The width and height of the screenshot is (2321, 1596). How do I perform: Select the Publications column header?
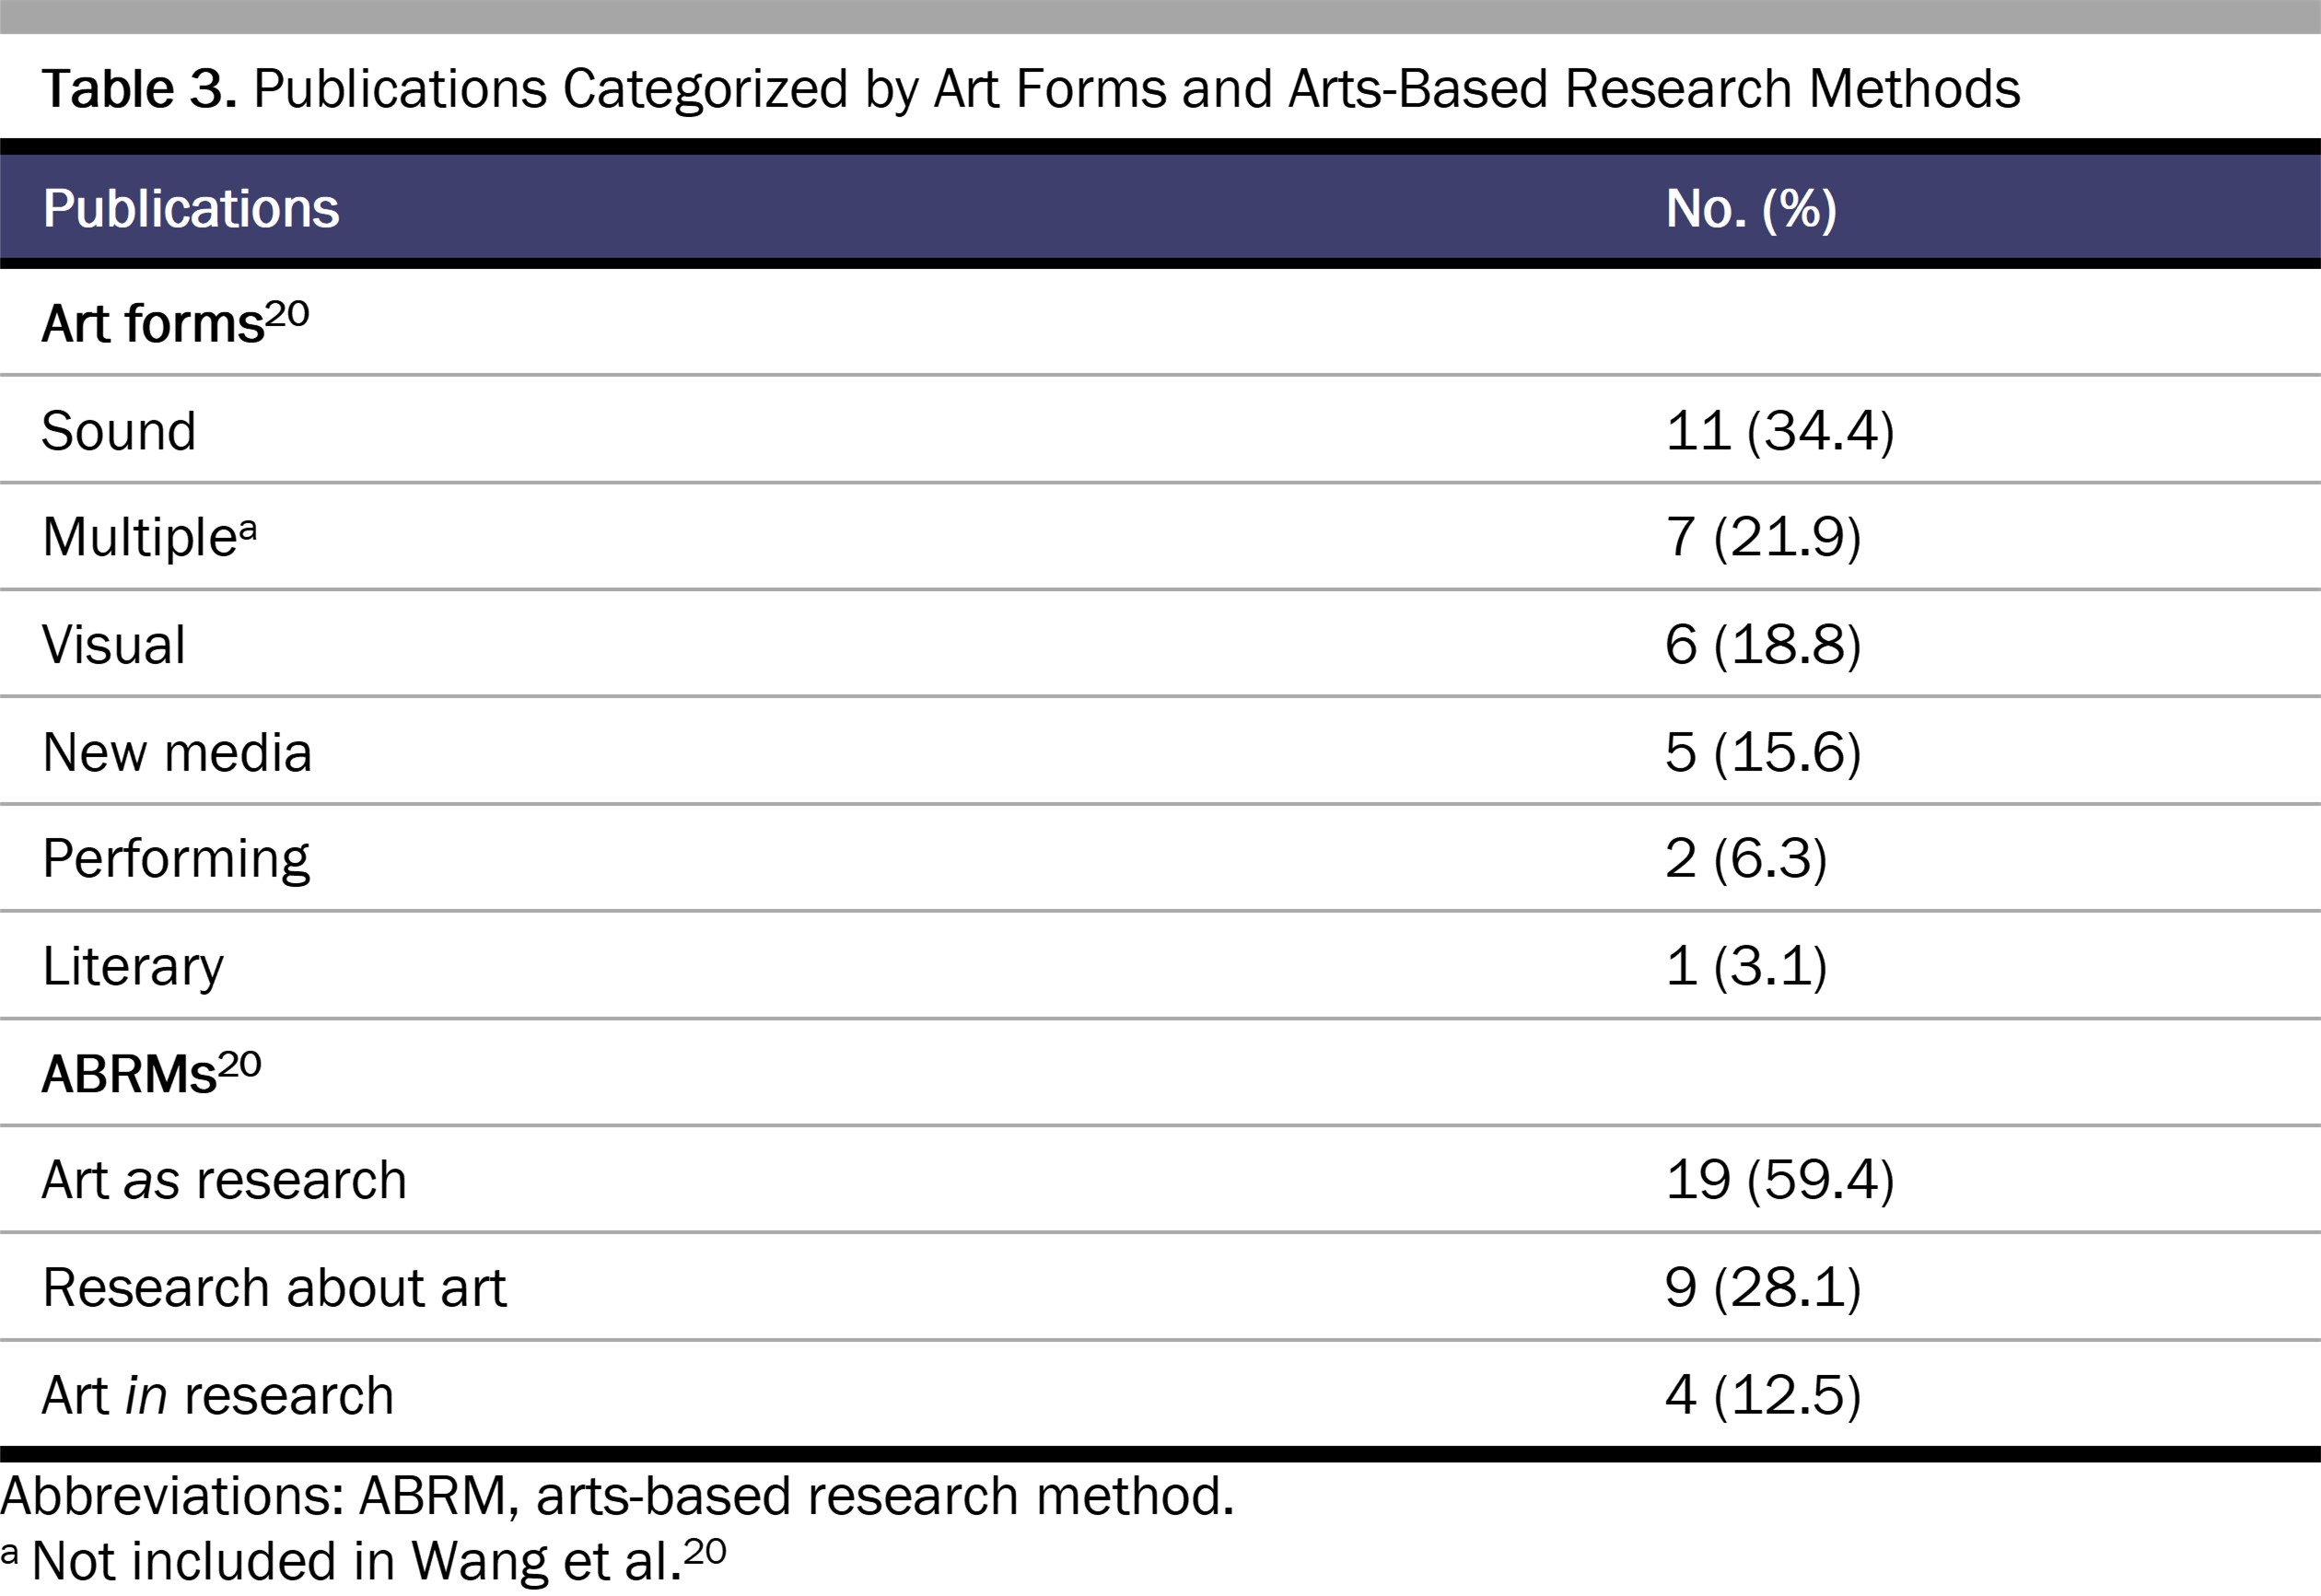[x=191, y=208]
